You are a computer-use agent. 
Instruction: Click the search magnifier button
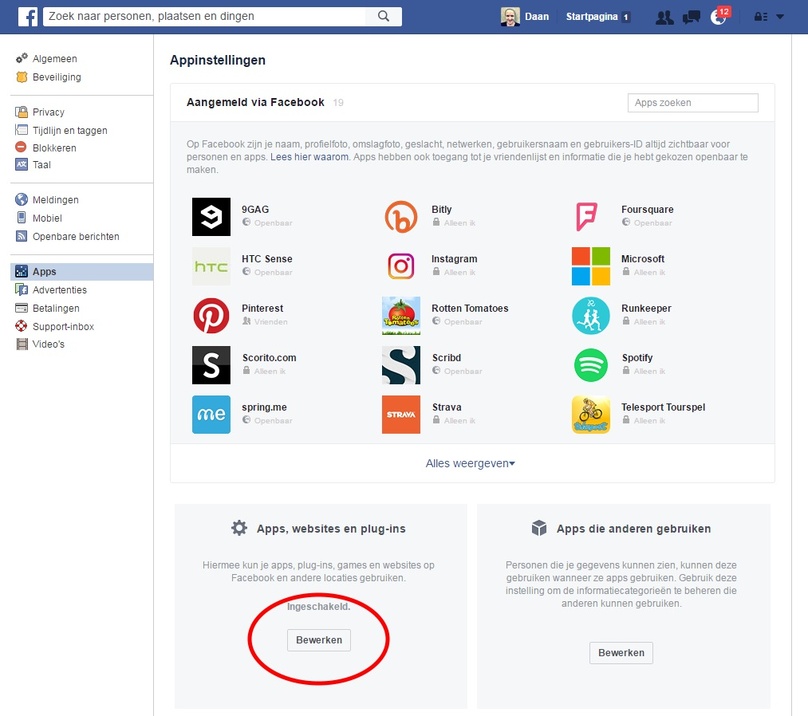pos(383,16)
